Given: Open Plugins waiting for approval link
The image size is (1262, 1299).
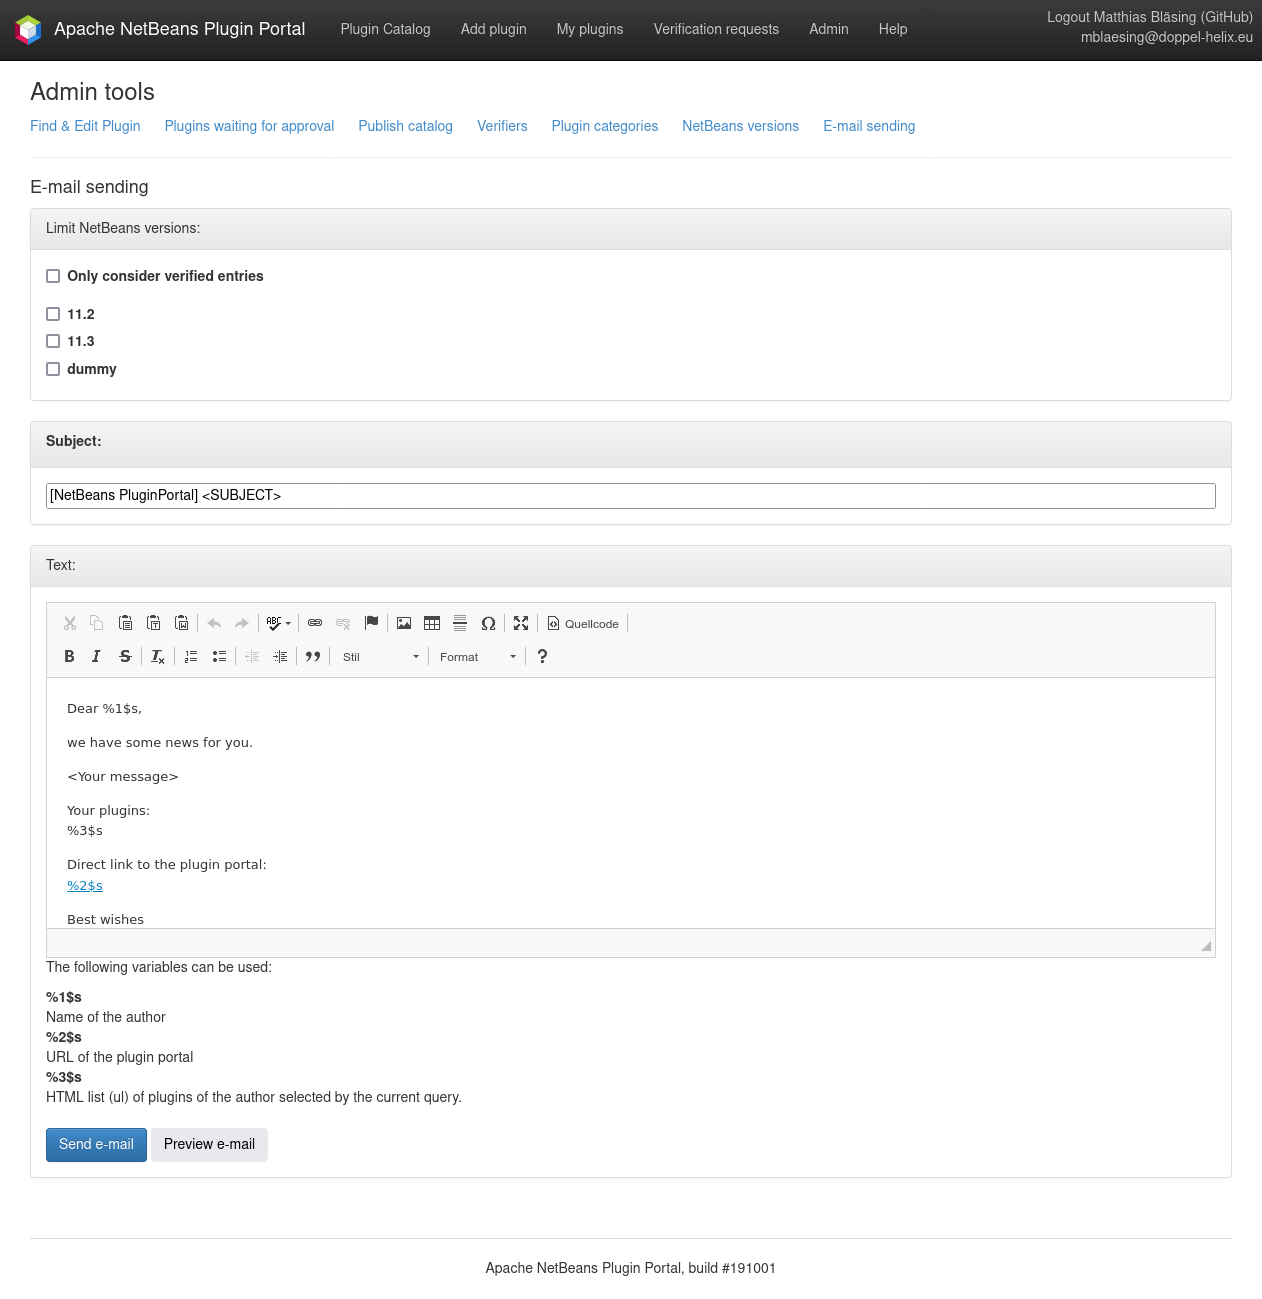Looking at the screenshot, I should [249, 126].
